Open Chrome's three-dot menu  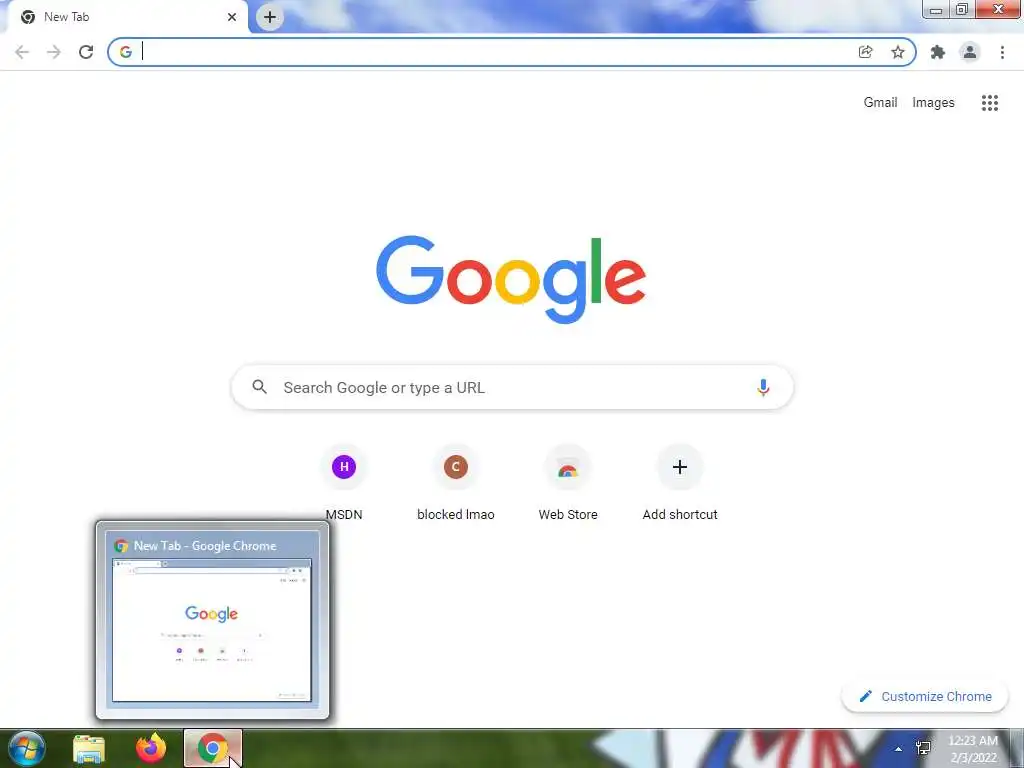[1002, 52]
